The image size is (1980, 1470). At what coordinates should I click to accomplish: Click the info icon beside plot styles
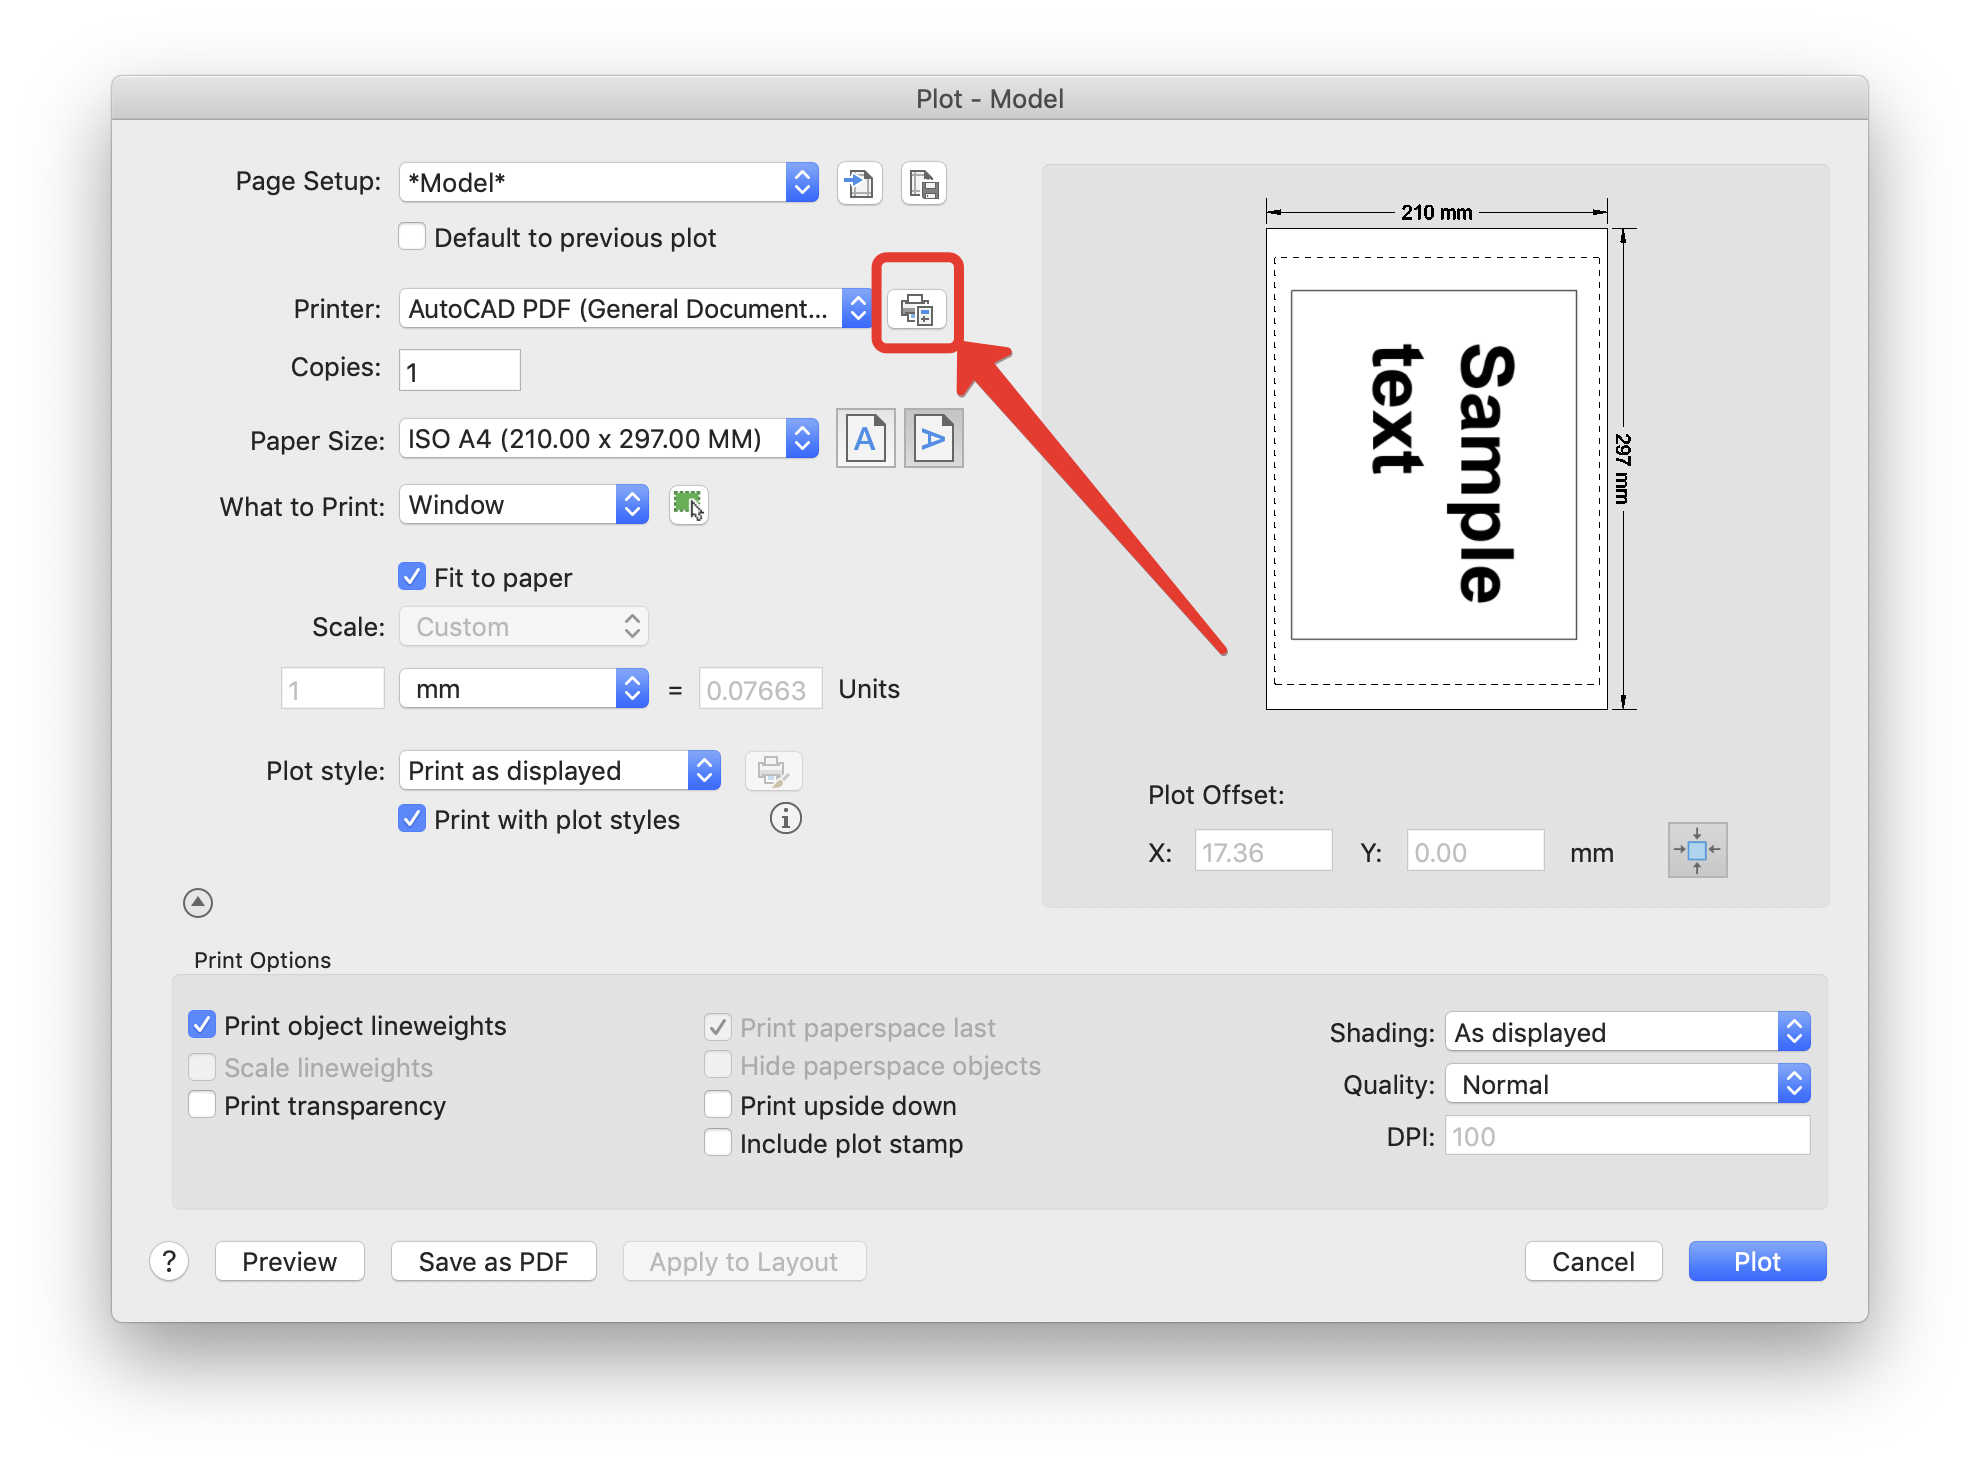click(x=785, y=818)
